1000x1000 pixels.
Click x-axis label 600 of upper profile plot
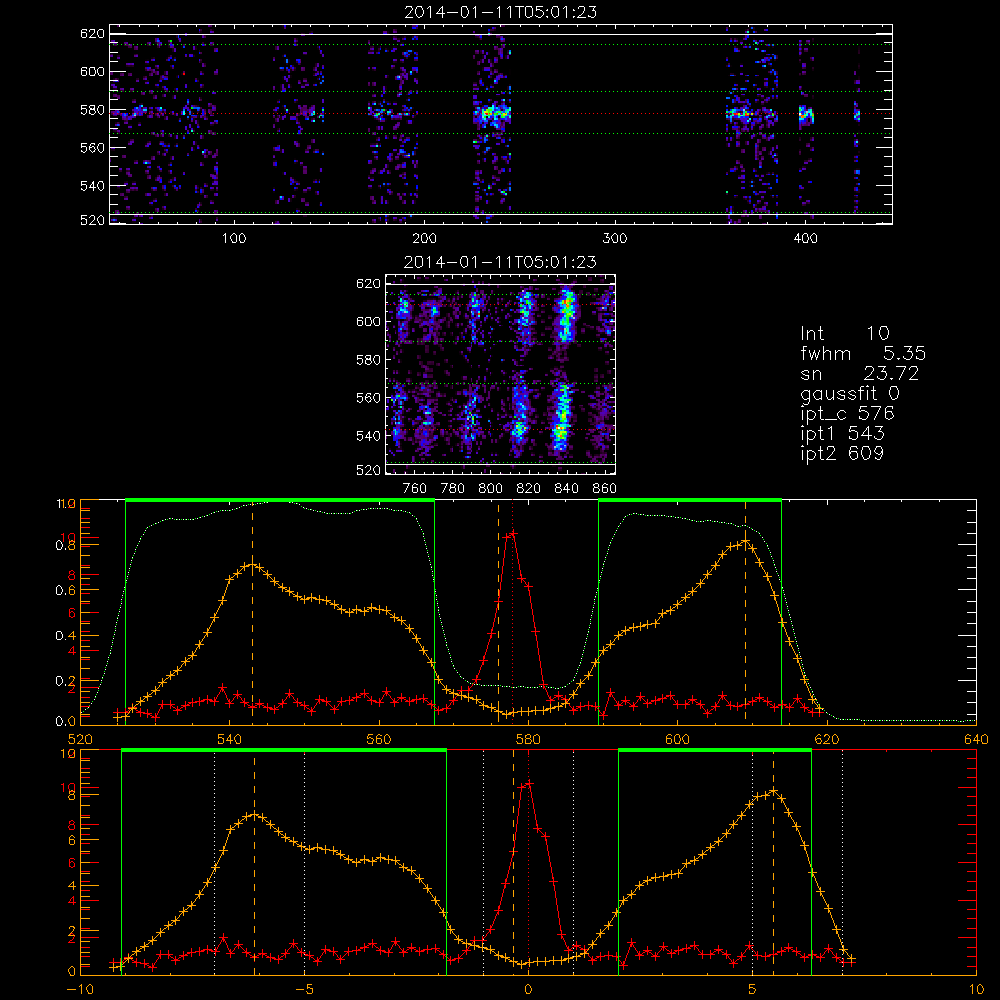(x=677, y=739)
